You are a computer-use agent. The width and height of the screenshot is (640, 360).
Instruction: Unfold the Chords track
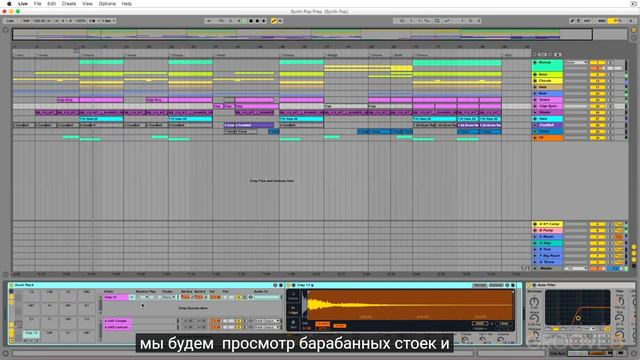(x=535, y=81)
